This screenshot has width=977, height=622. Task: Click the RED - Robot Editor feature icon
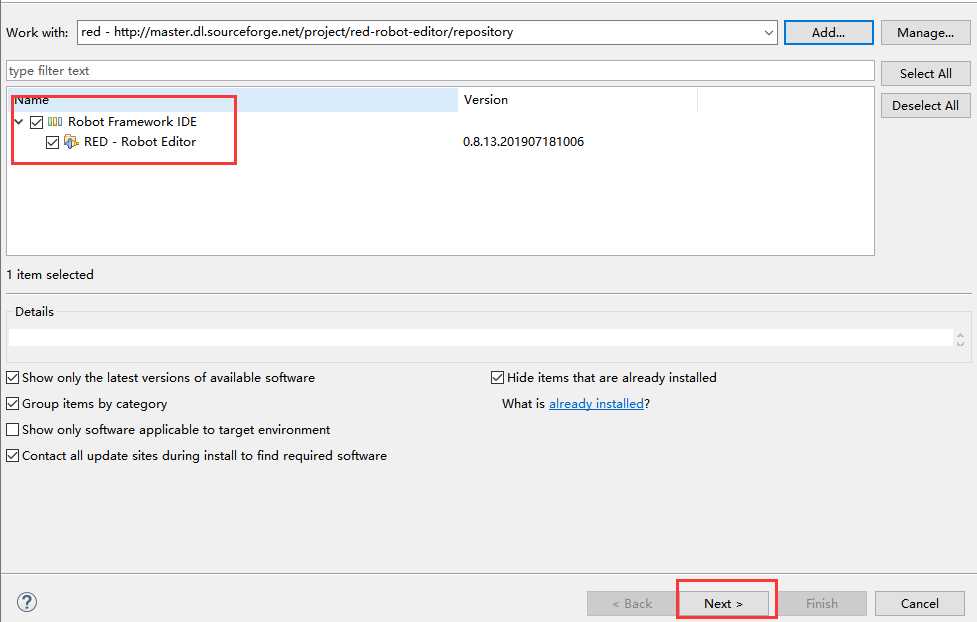tap(71, 142)
